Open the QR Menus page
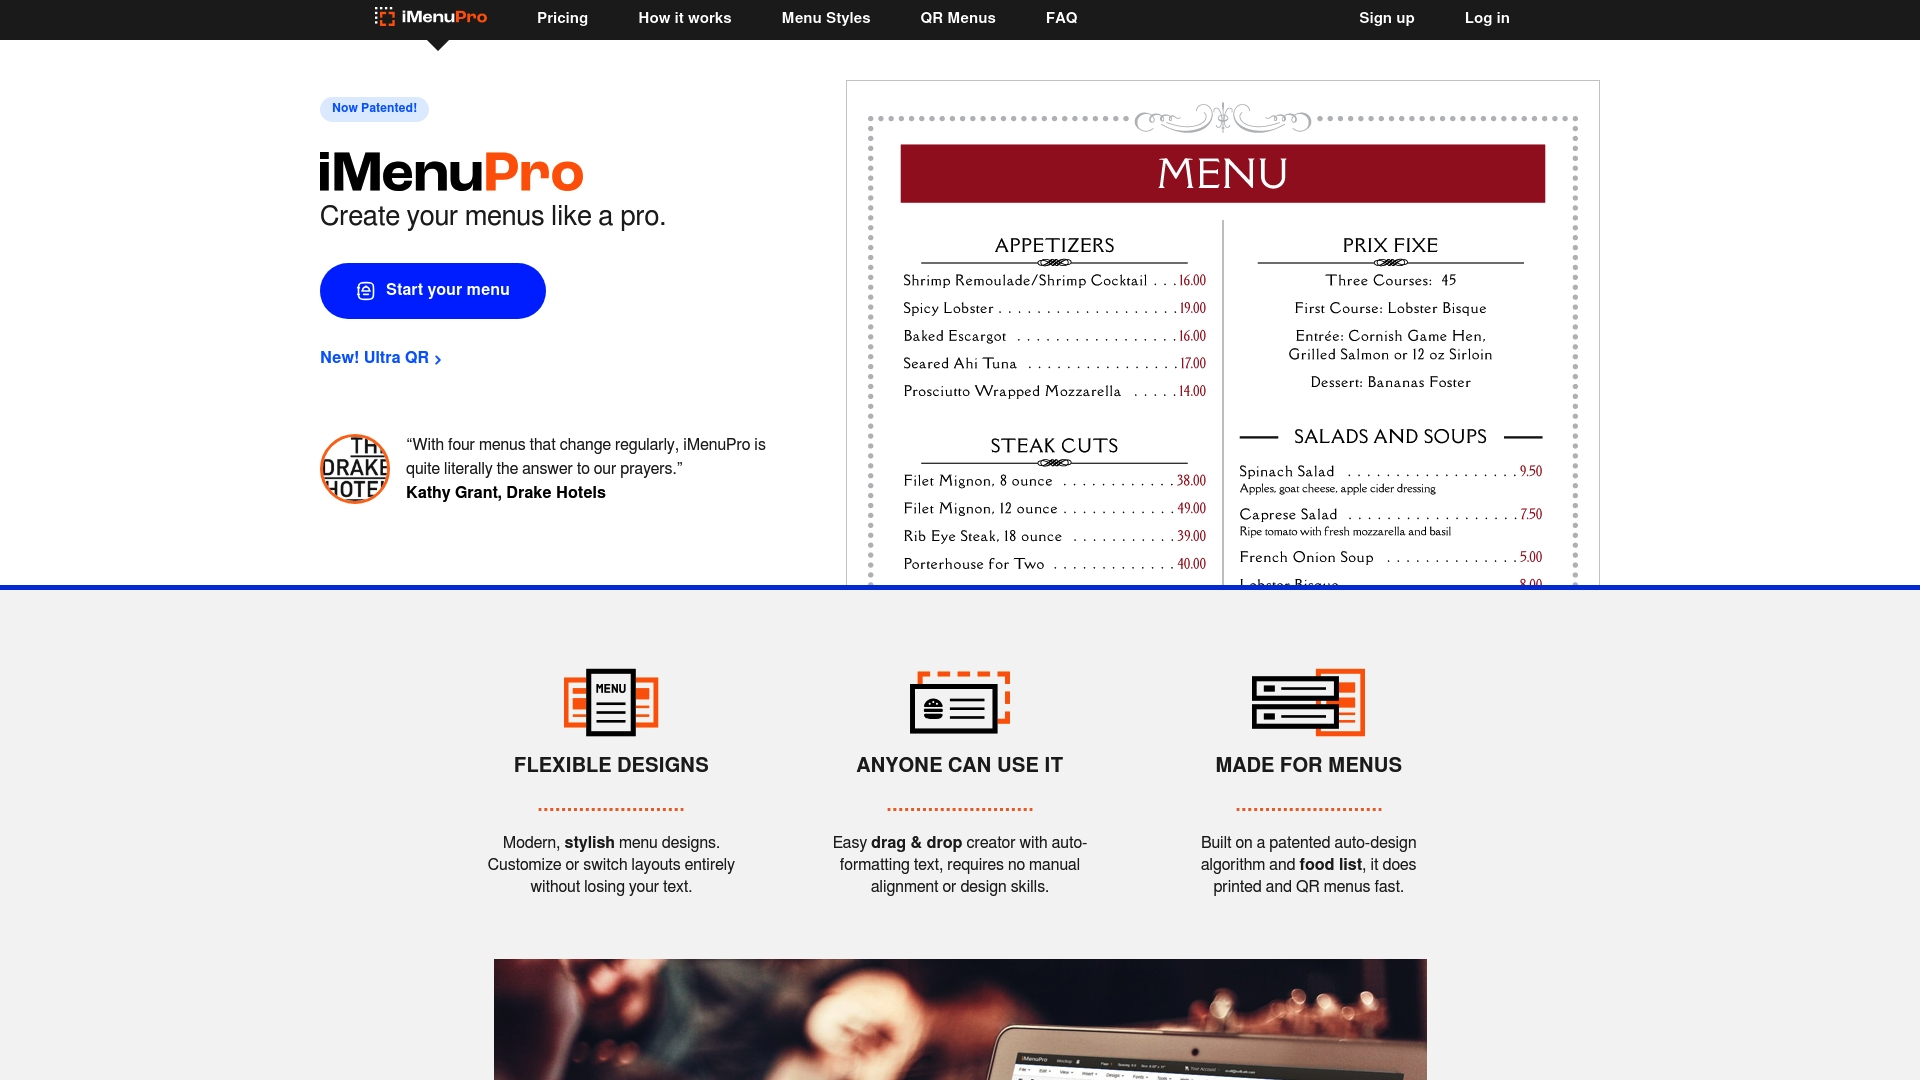Viewport: 1920px width, 1080px height. pyautogui.click(x=957, y=18)
